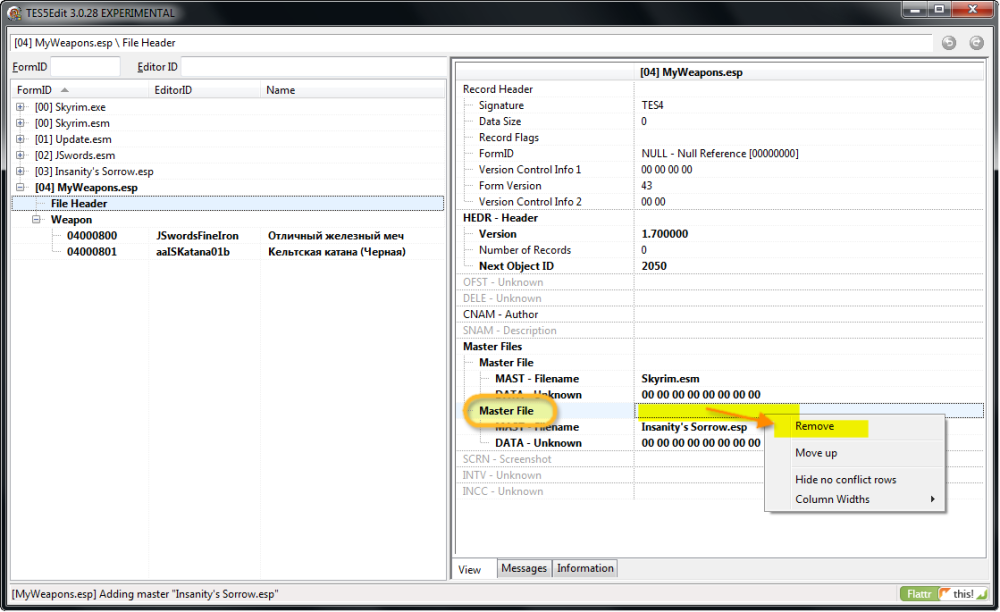1000x612 pixels.
Task: Select the [01] Update.esm file entry
Action: [73, 139]
